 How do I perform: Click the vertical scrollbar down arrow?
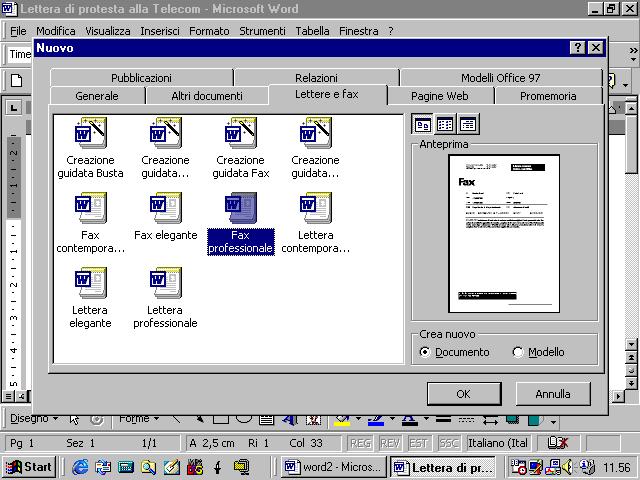coord(631,344)
